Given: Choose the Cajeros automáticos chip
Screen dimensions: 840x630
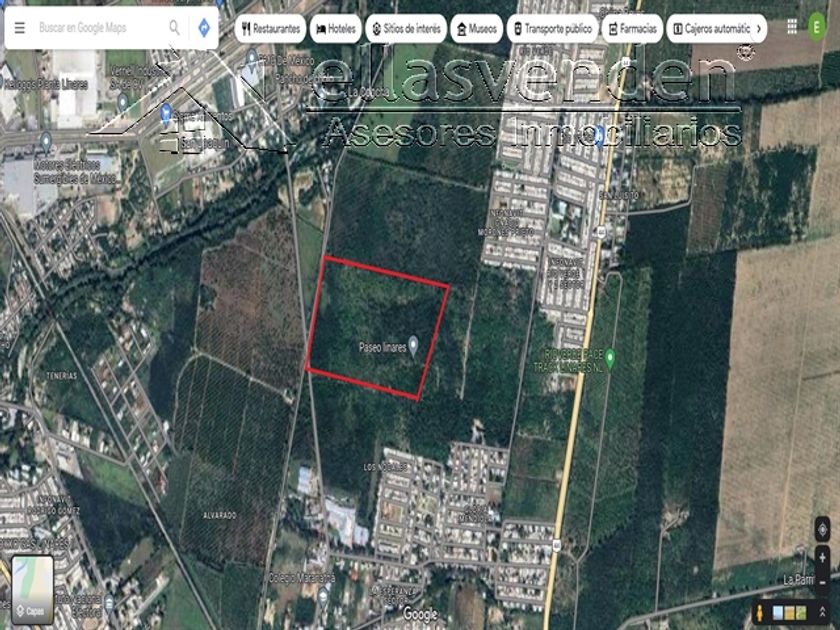Looking at the screenshot, I should pos(710,28).
